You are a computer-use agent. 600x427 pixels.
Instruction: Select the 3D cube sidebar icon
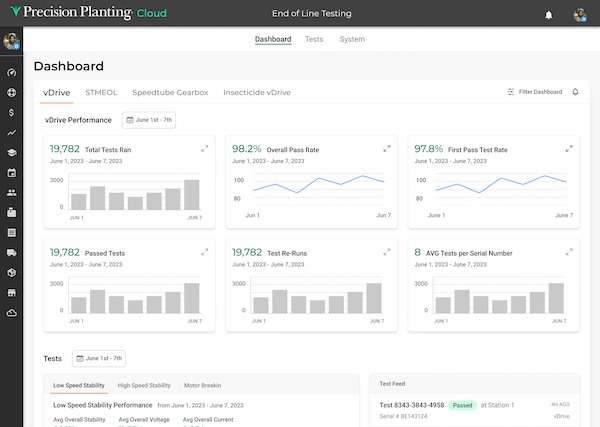click(x=11, y=272)
